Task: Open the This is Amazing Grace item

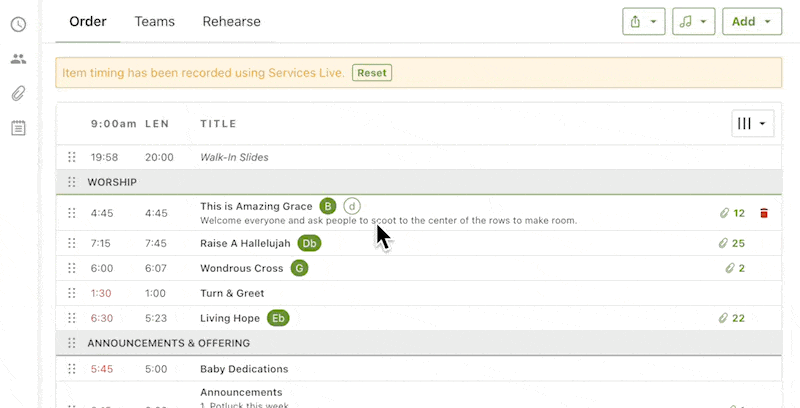Action: click(256, 206)
